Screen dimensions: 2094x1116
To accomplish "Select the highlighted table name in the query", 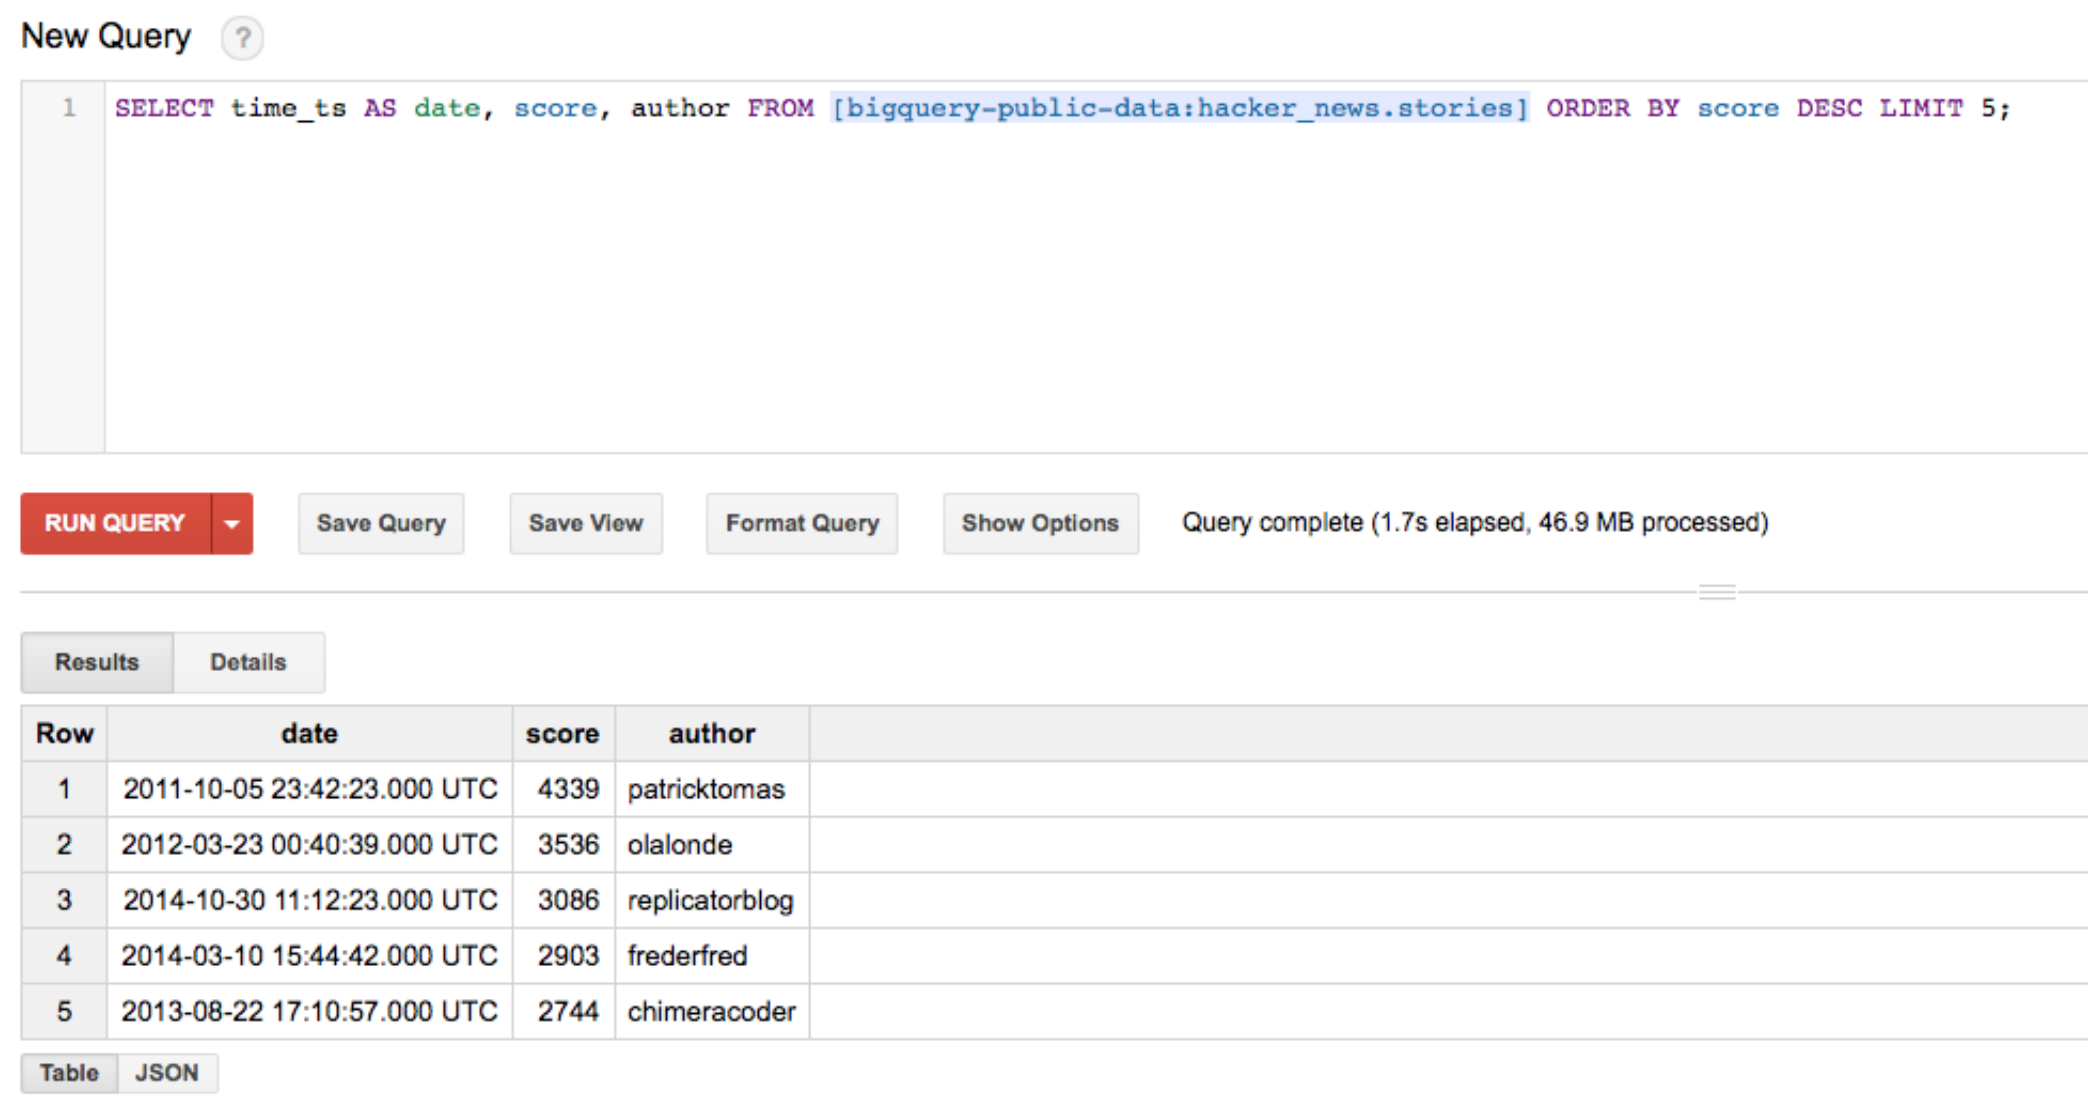I will coord(1180,108).
